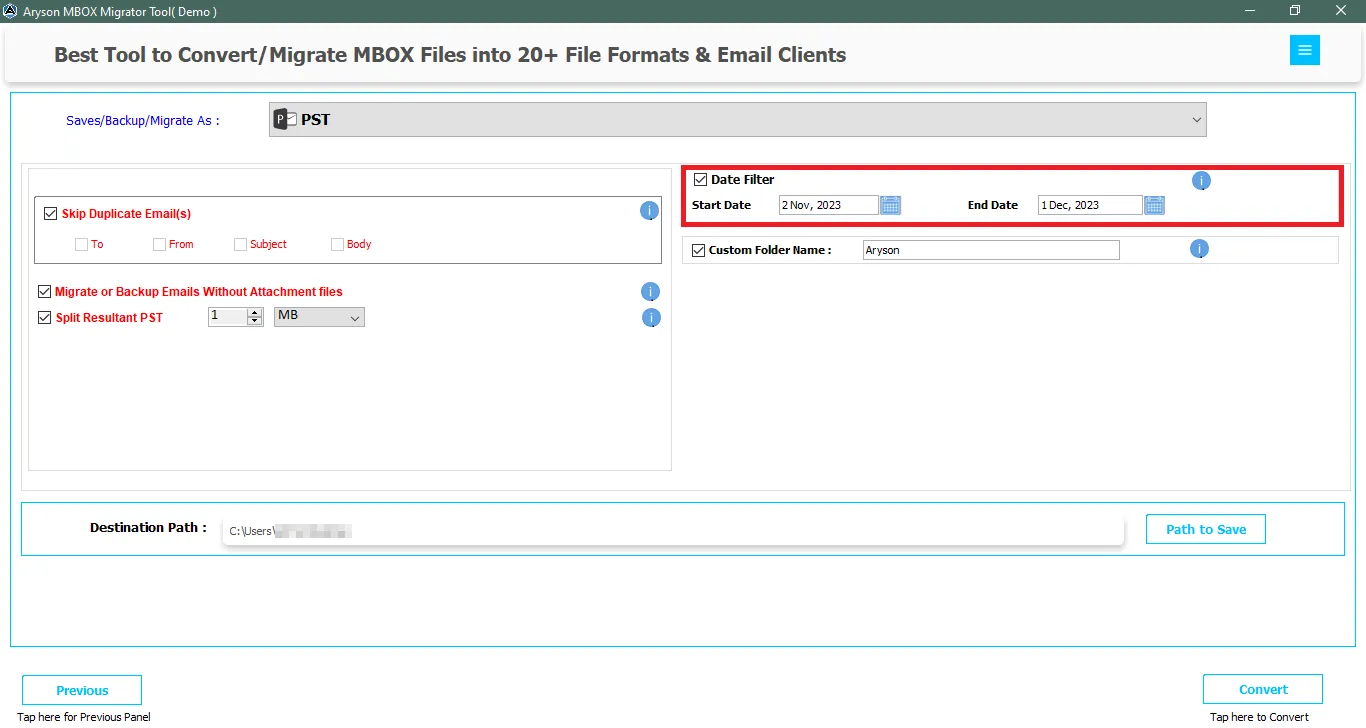Click the Path to Save button
Screen dimensions: 1366x728
[1206, 529]
